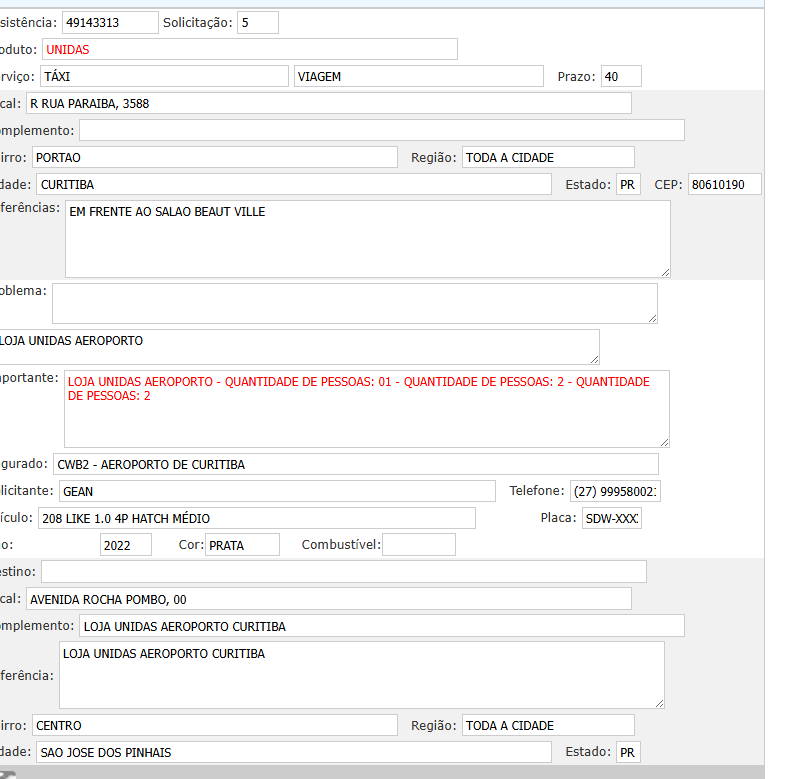Click the Bairro field with PORTAO
802x779 pixels.
(215, 157)
